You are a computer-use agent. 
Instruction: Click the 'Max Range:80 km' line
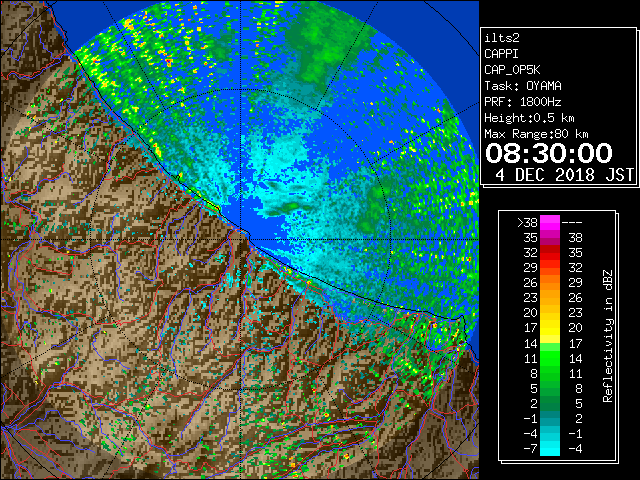coord(536,134)
